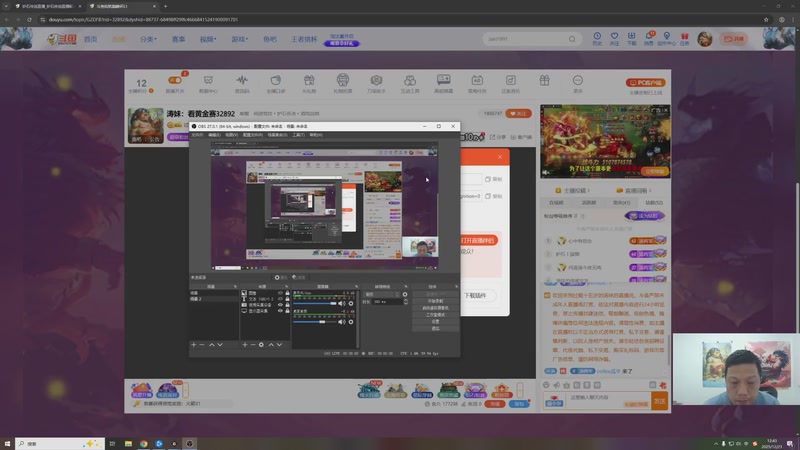Open the music note icon in streamer toolbar
The height and width of the screenshot is (450, 800).
[510, 80]
